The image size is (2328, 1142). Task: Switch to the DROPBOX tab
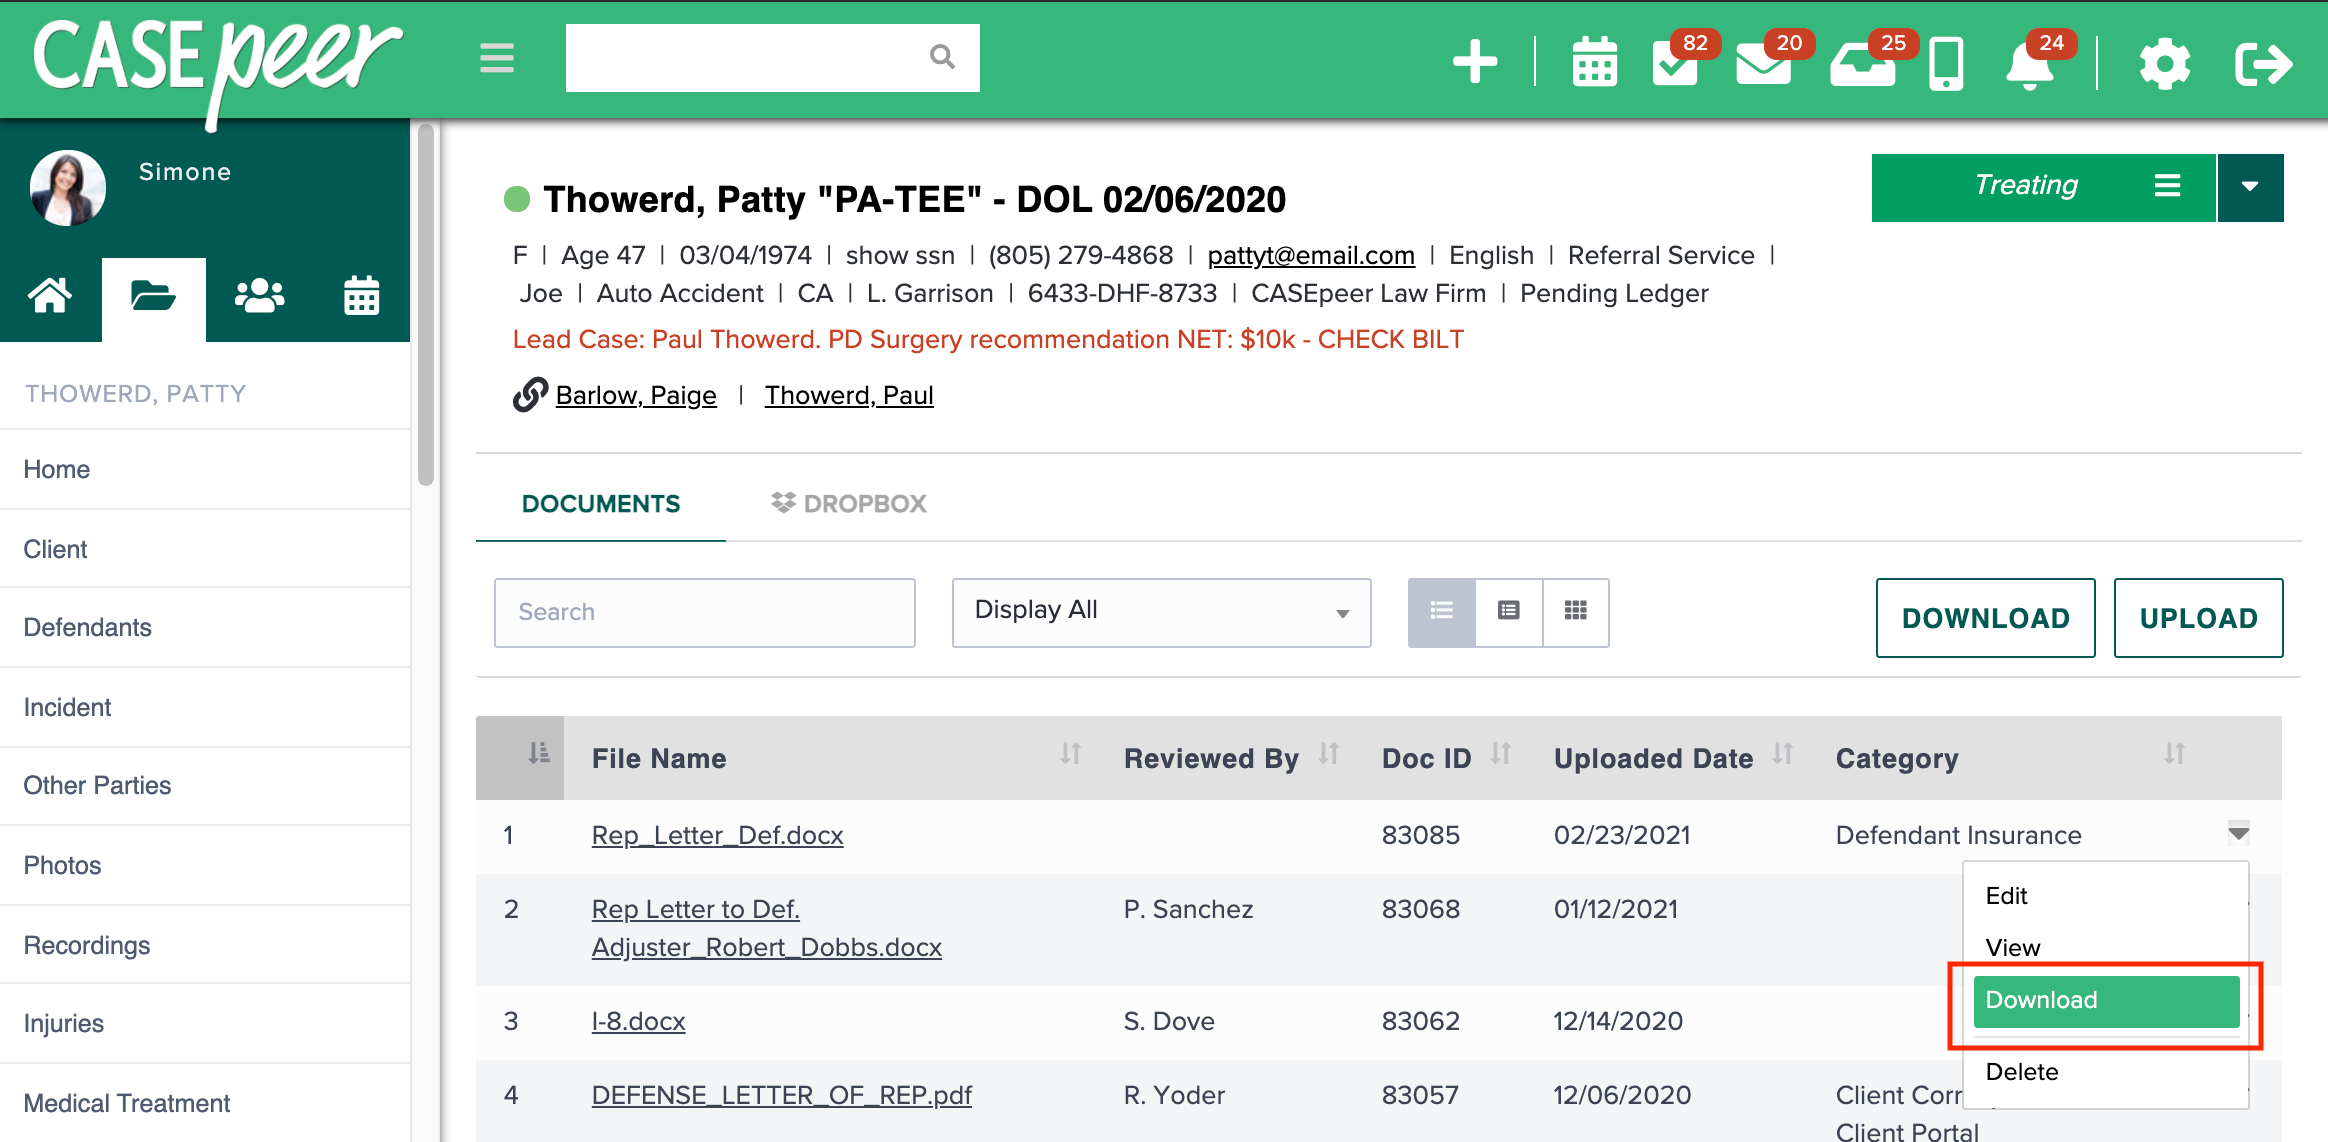[847, 503]
